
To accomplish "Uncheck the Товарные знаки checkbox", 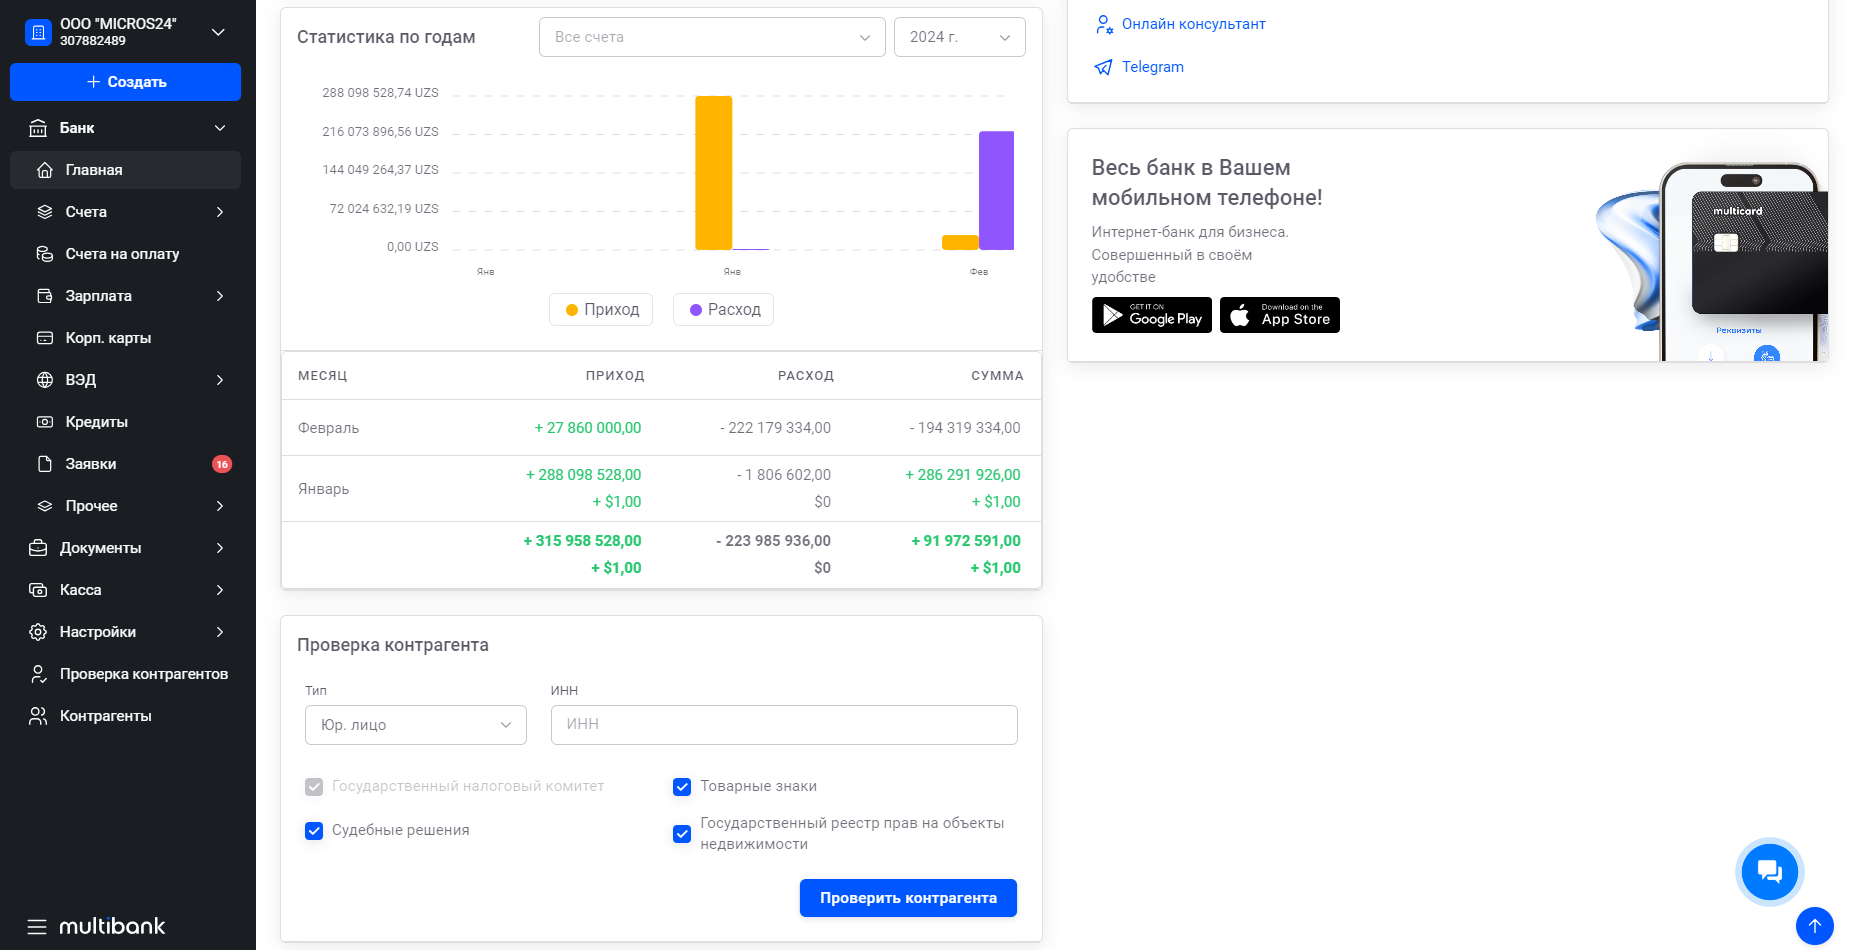I will coord(682,787).
